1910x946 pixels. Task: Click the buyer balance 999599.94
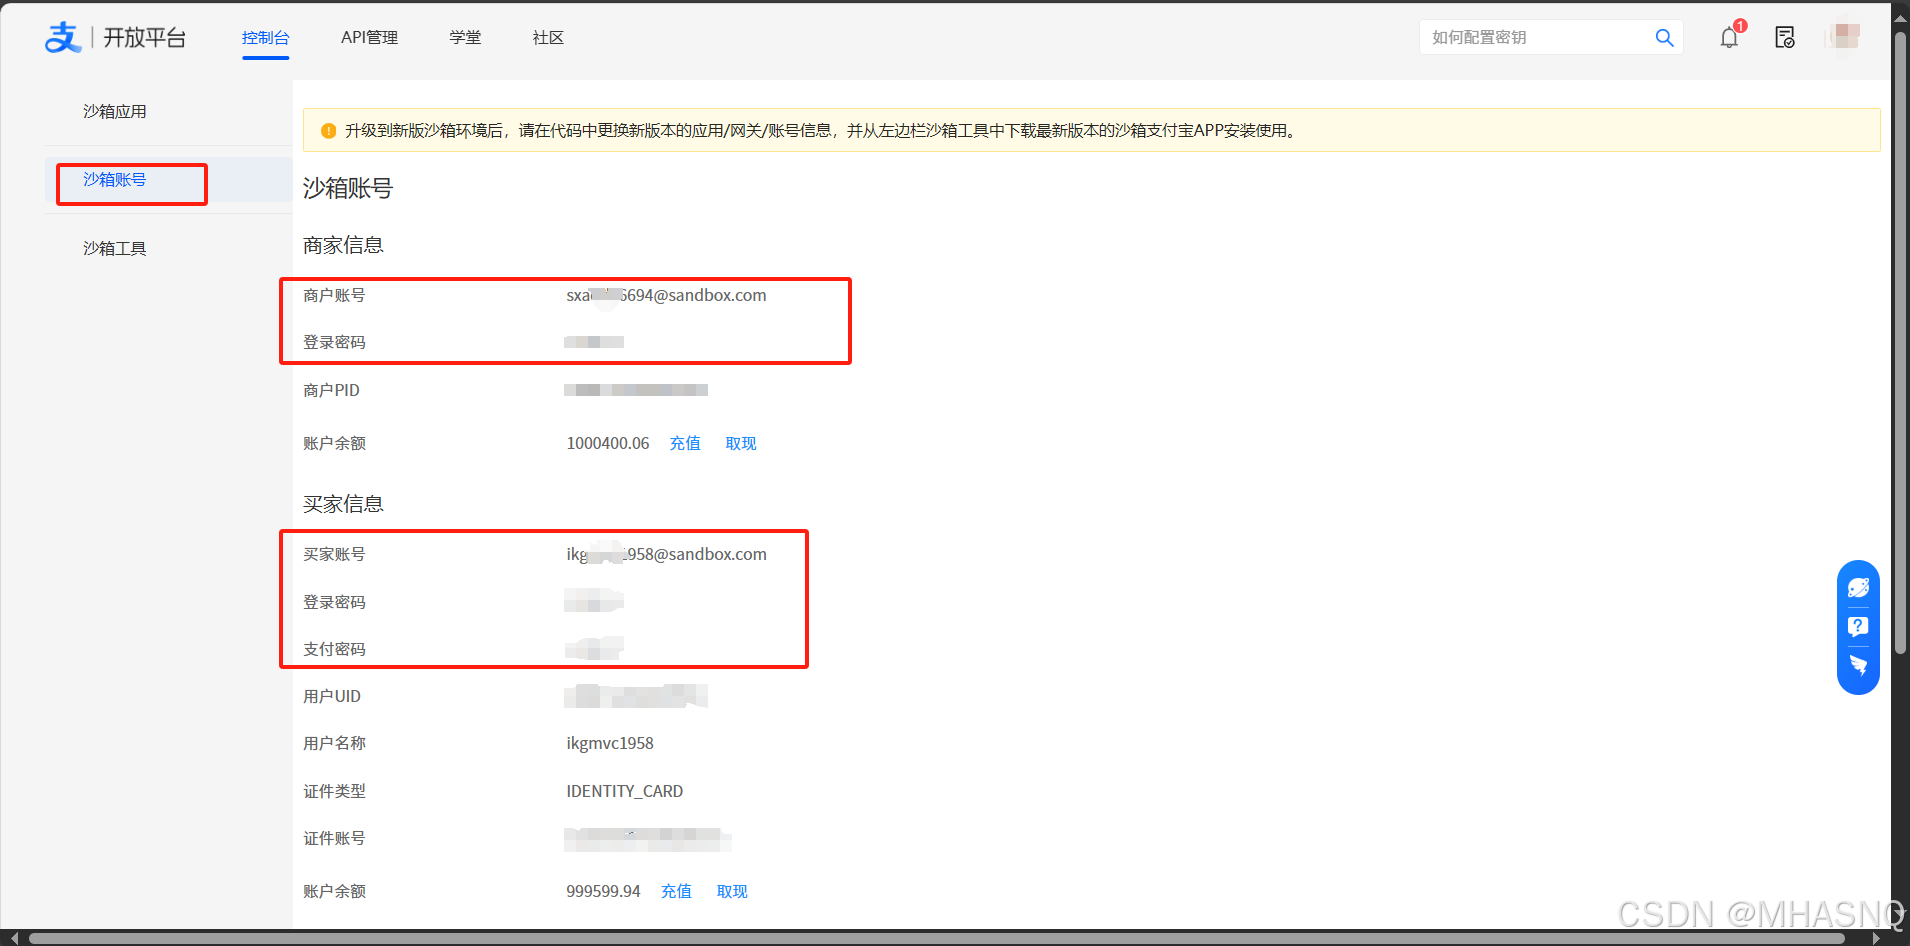[603, 891]
